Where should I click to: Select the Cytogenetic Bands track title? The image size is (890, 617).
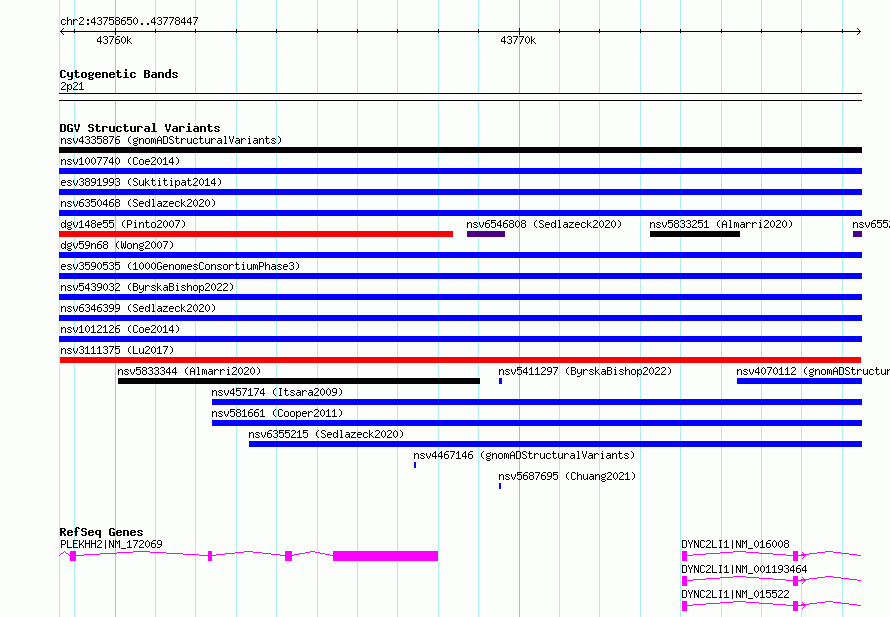[119, 74]
